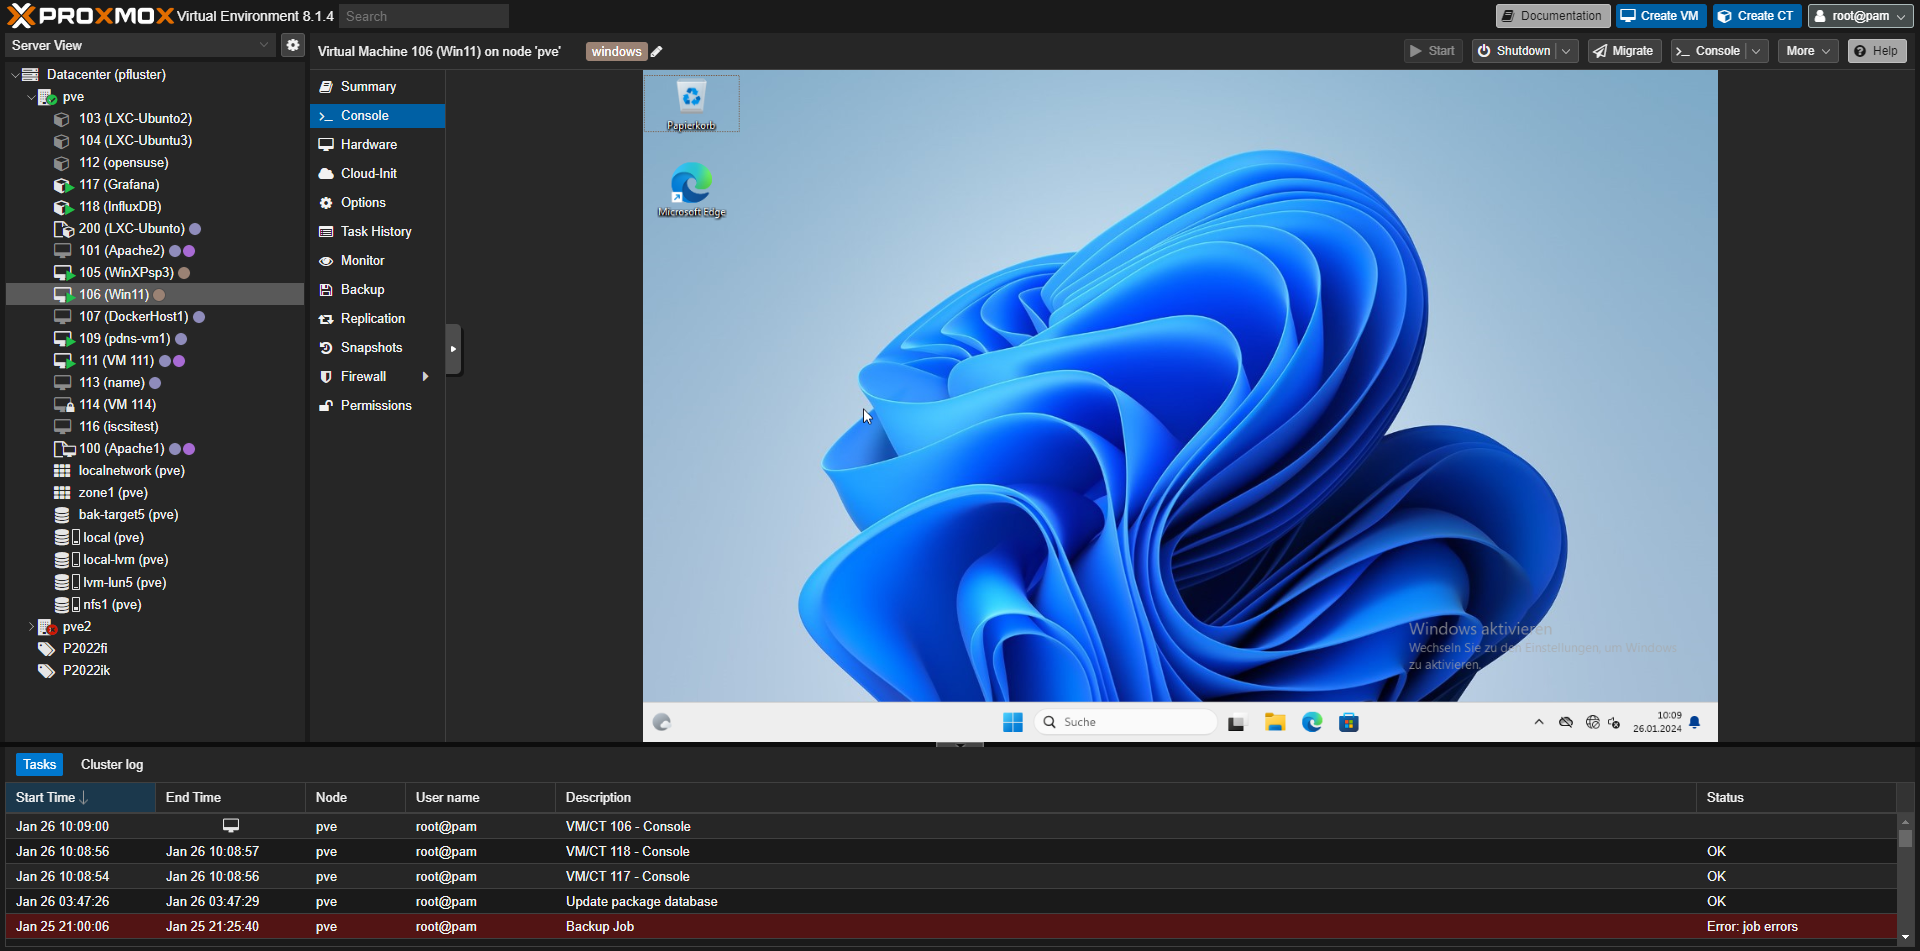Switch to the Tasks tab
This screenshot has width=1920, height=951.
(x=40, y=765)
